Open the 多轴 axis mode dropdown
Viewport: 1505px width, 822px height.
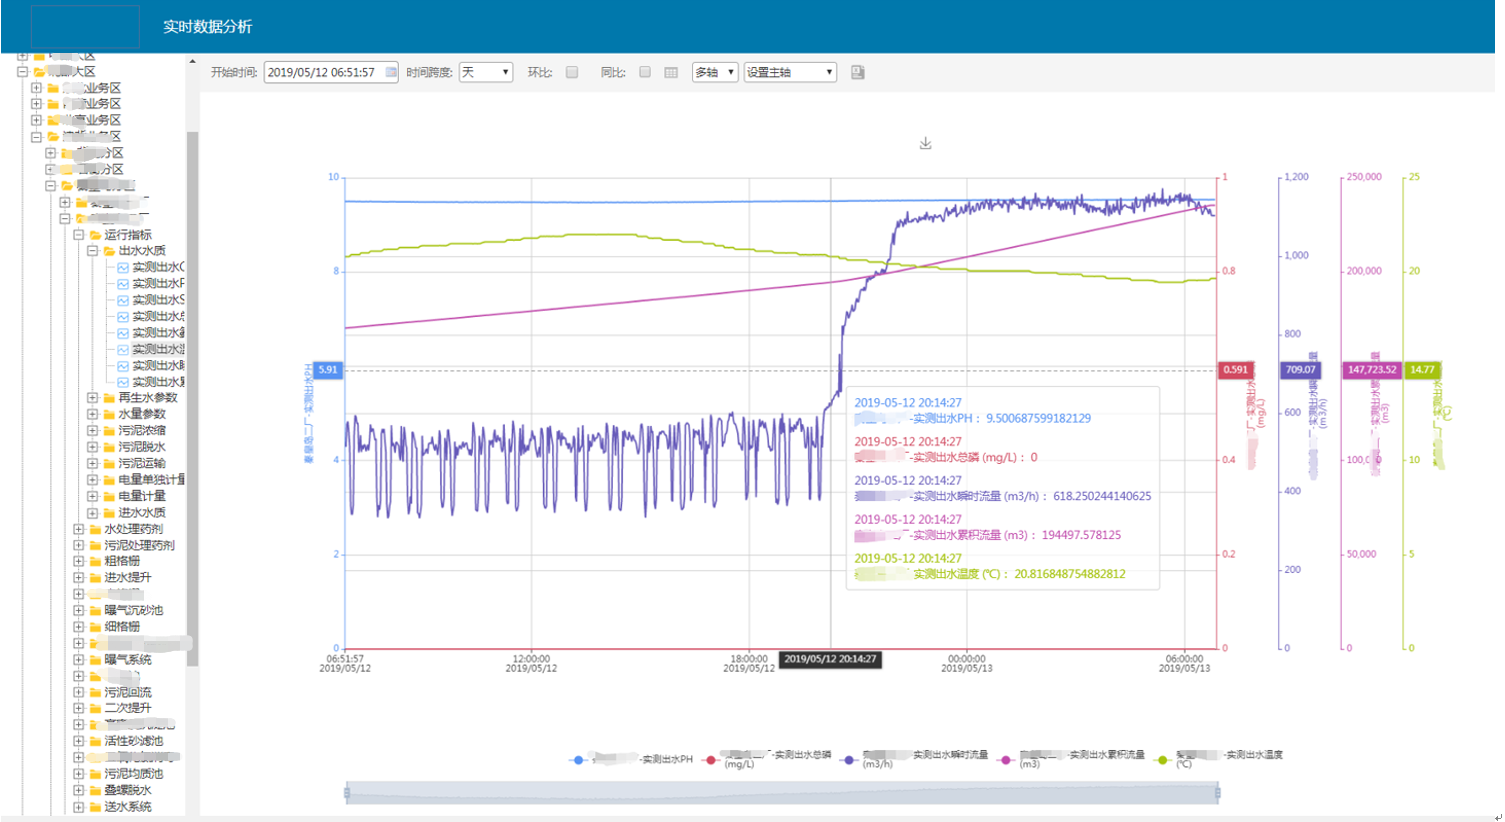[x=714, y=72]
